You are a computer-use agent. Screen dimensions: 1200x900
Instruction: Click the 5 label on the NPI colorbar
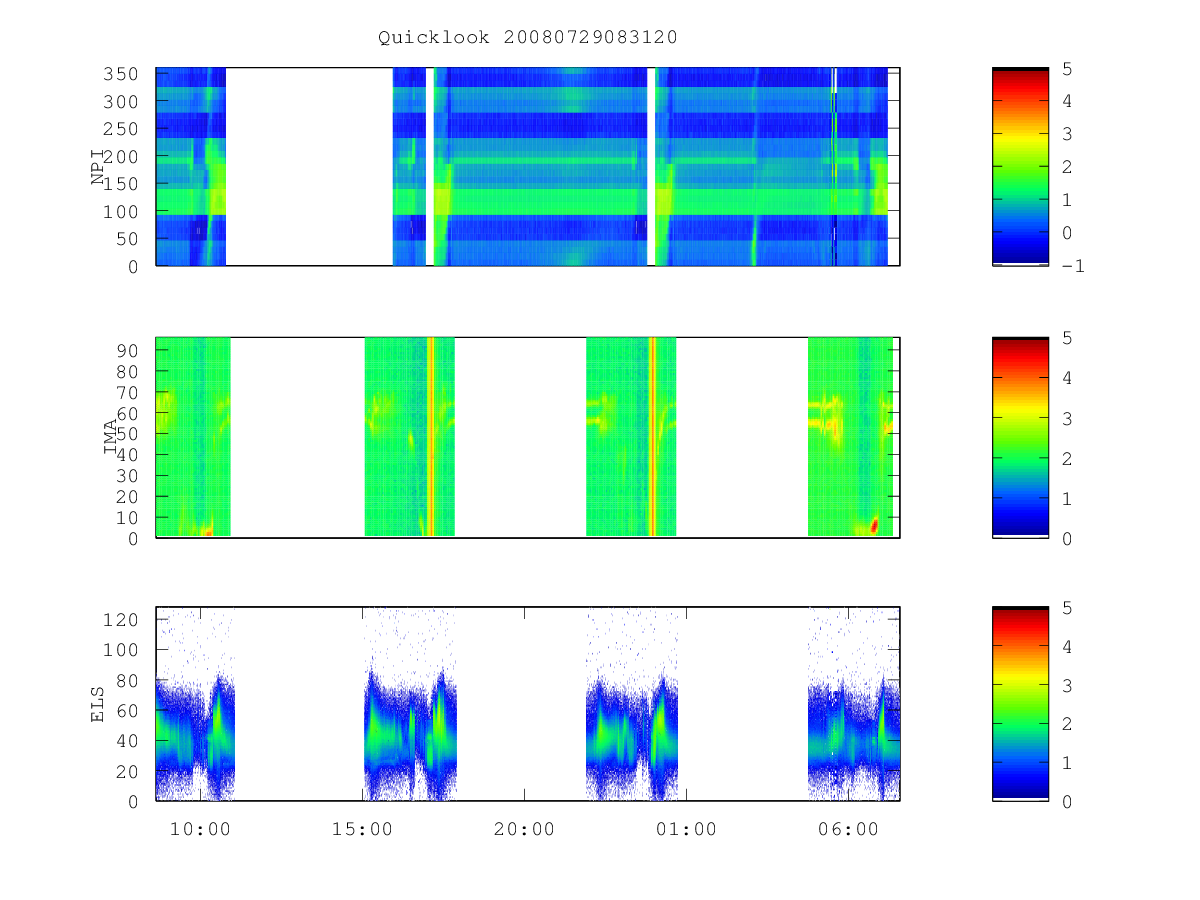[x=1069, y=67]
